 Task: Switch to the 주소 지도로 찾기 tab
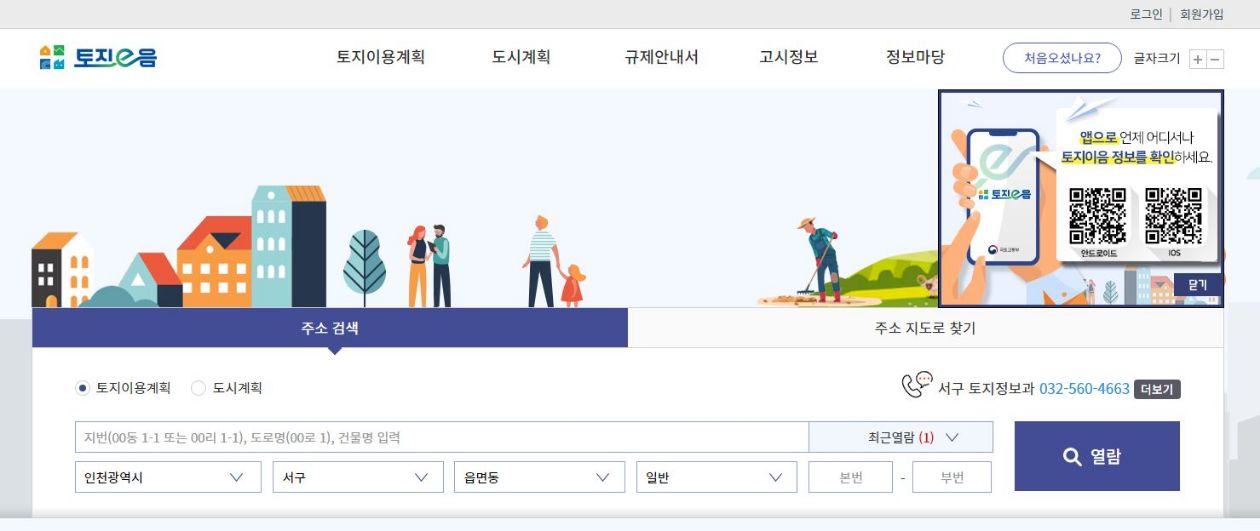[925, 327]
